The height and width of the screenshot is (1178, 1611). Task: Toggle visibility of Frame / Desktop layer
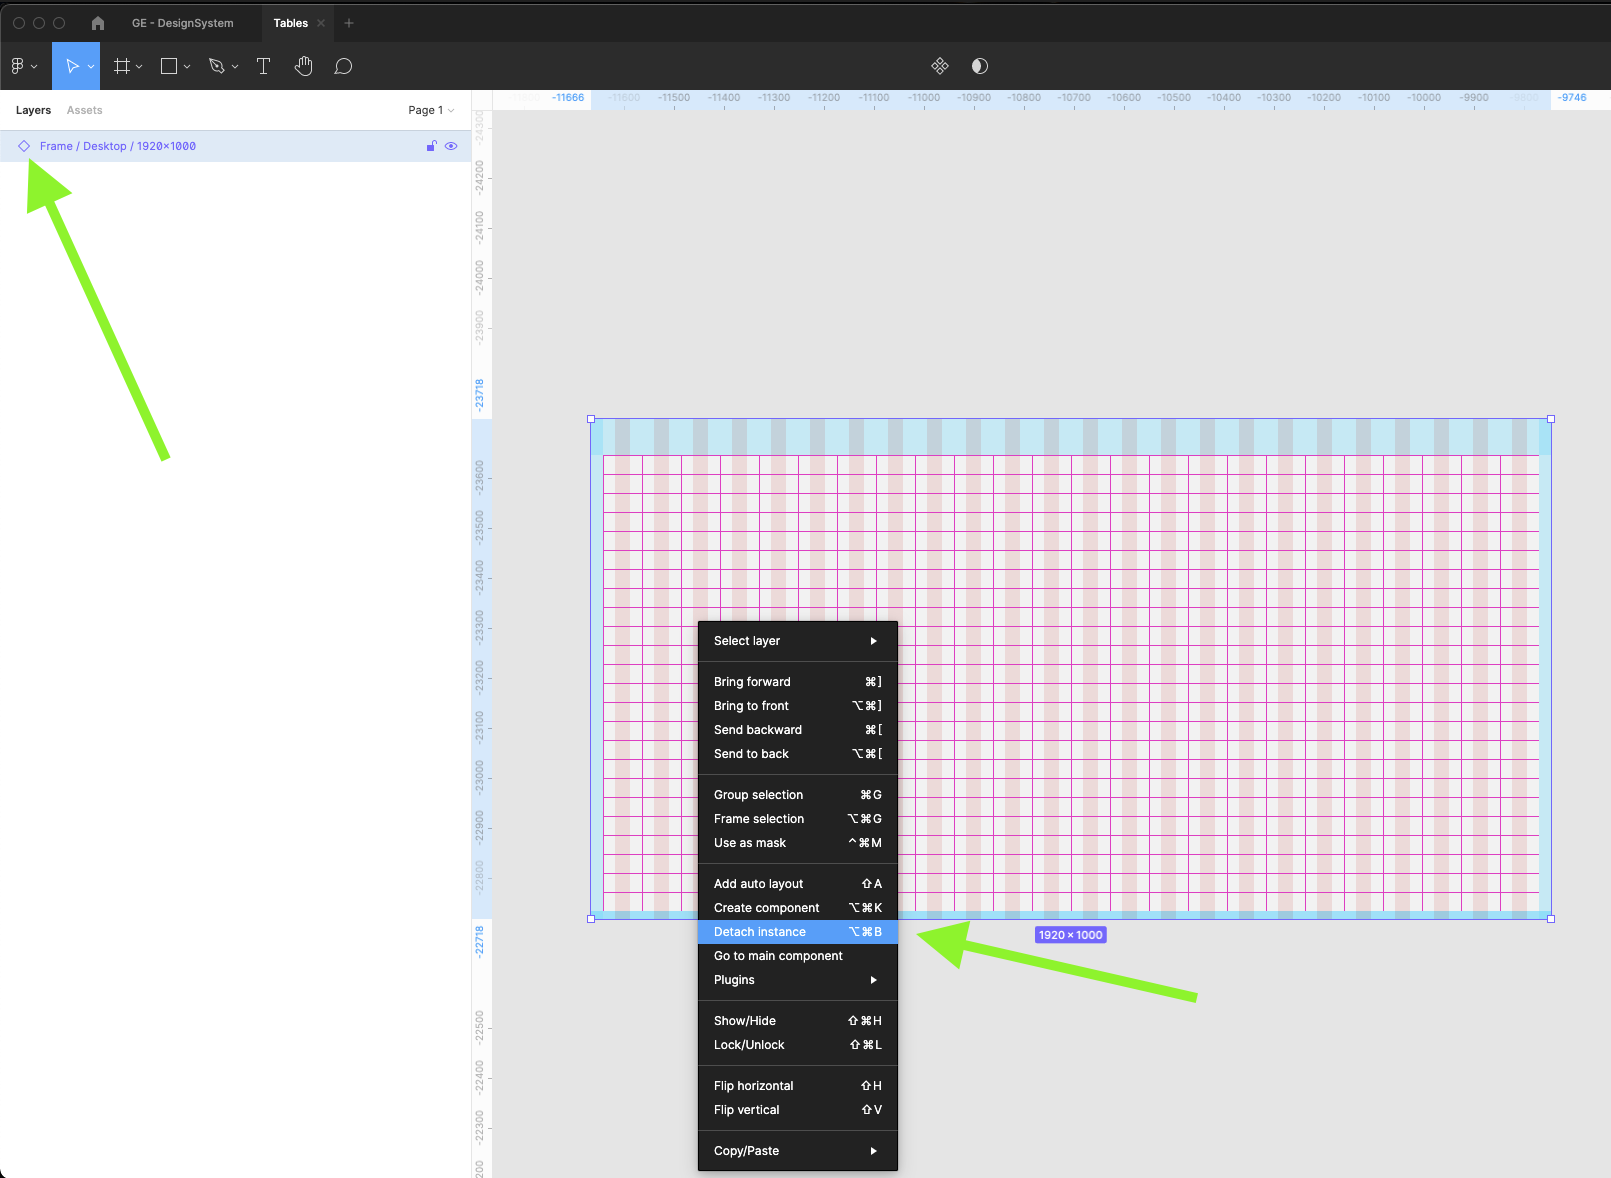[451, 146]
